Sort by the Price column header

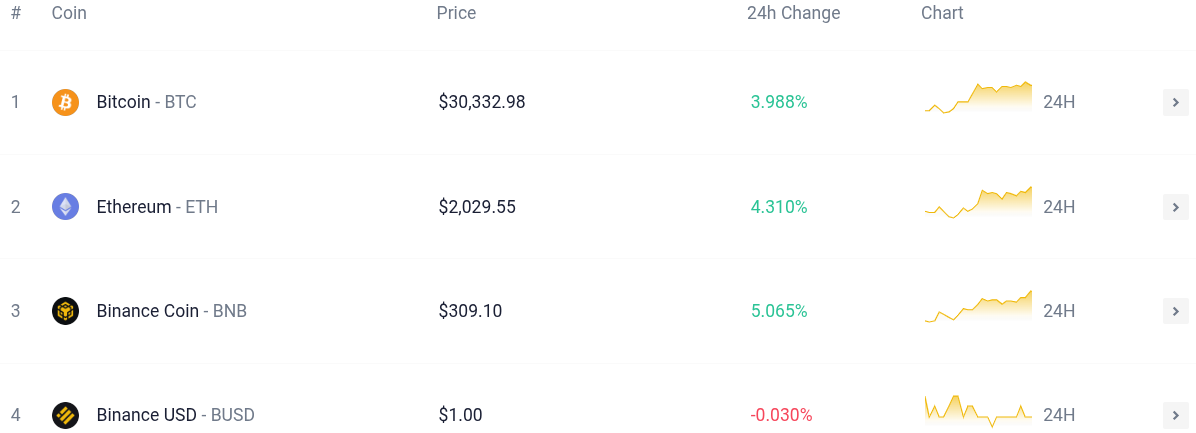click(x=456, y=13)
